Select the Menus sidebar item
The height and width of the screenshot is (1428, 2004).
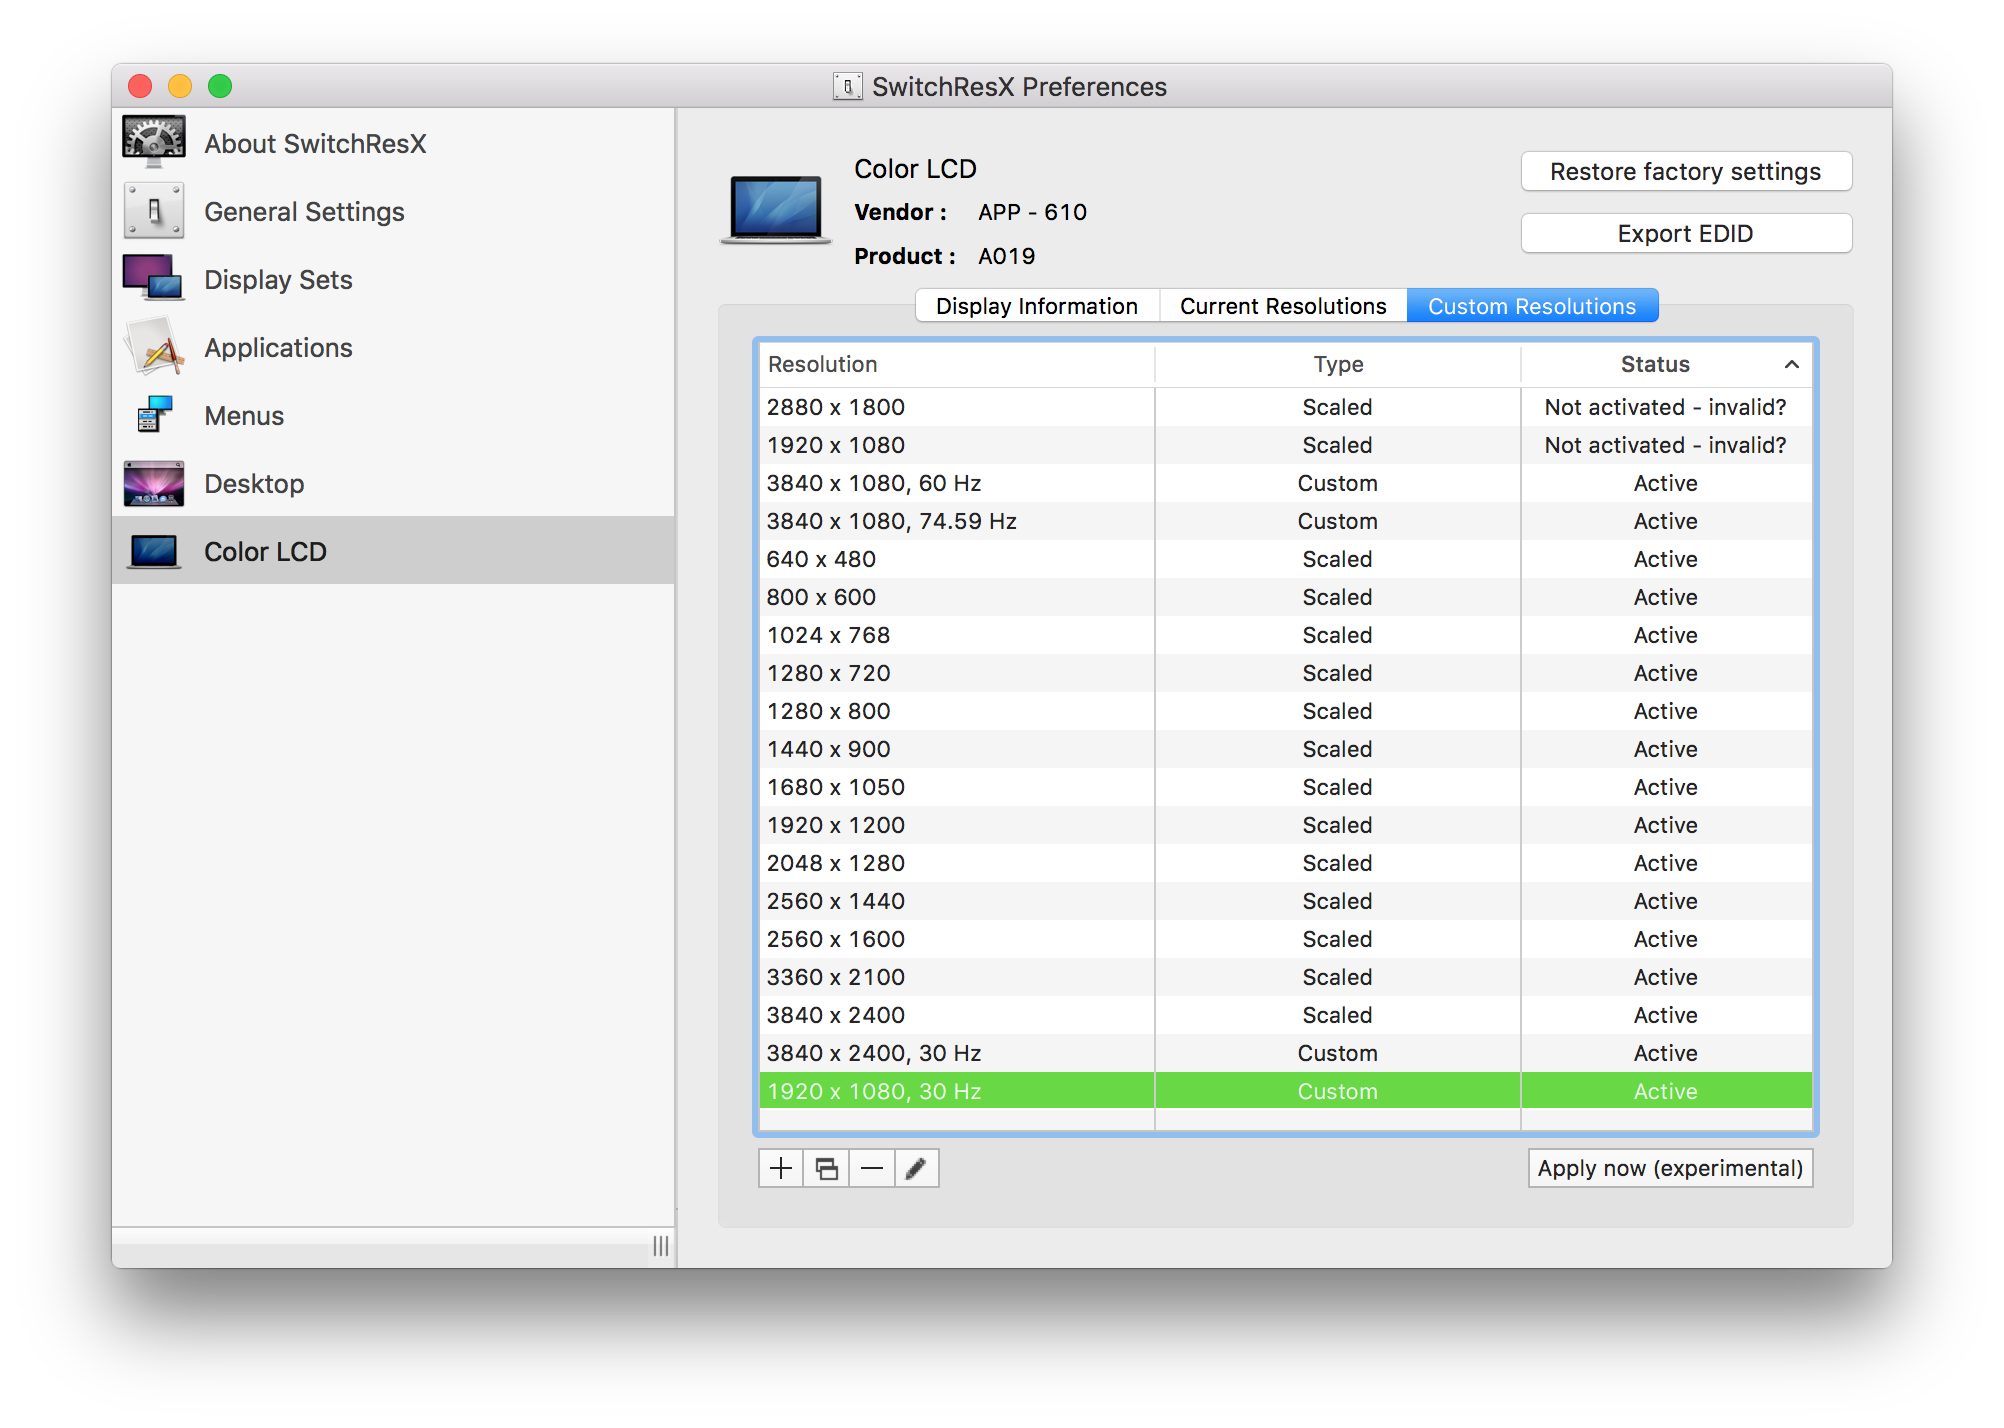coord(243,416)
